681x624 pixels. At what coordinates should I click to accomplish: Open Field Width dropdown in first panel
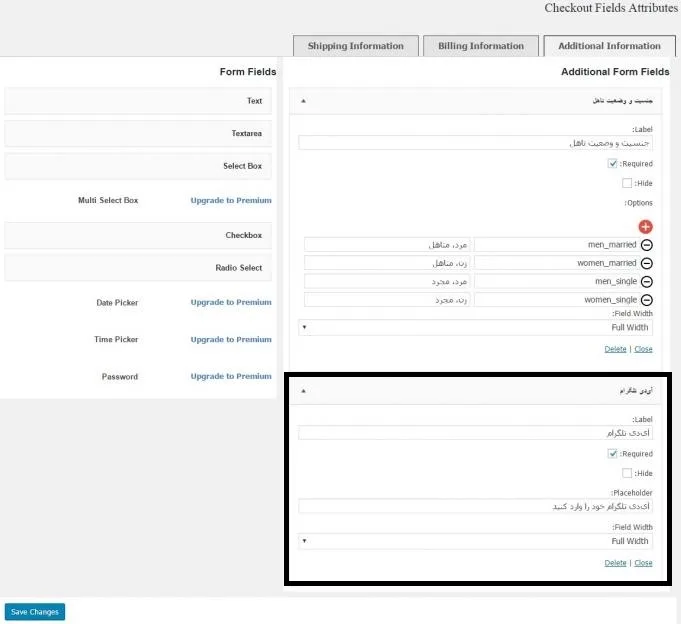coord(475,327)
